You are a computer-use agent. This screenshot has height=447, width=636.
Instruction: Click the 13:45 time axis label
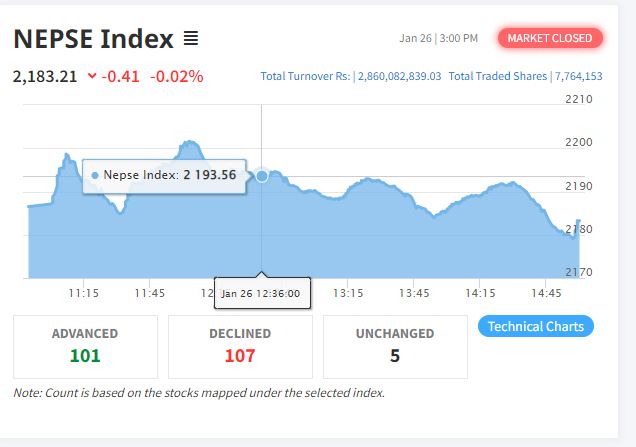[413, 293]
